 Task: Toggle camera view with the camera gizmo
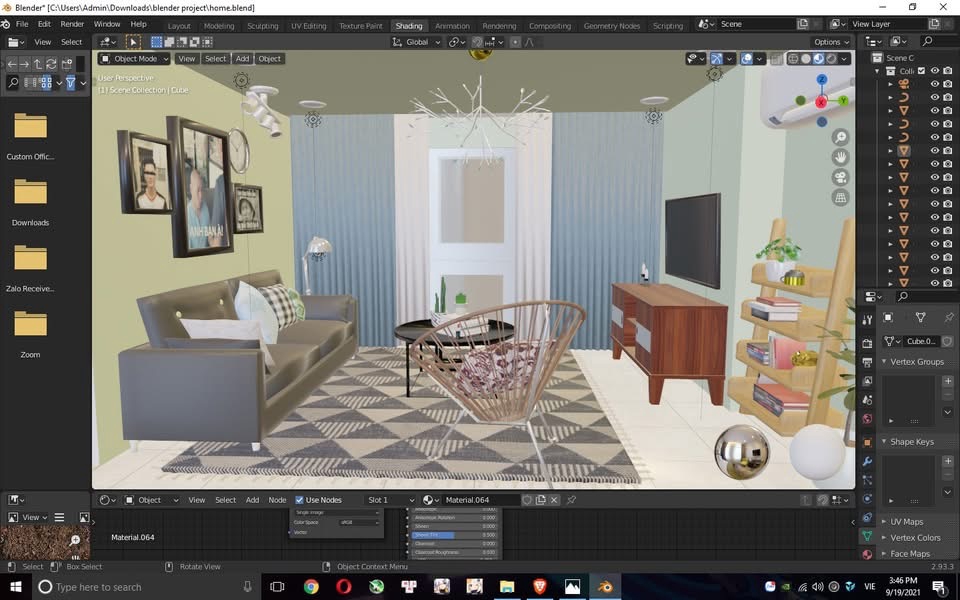click(x=840, y=177)
